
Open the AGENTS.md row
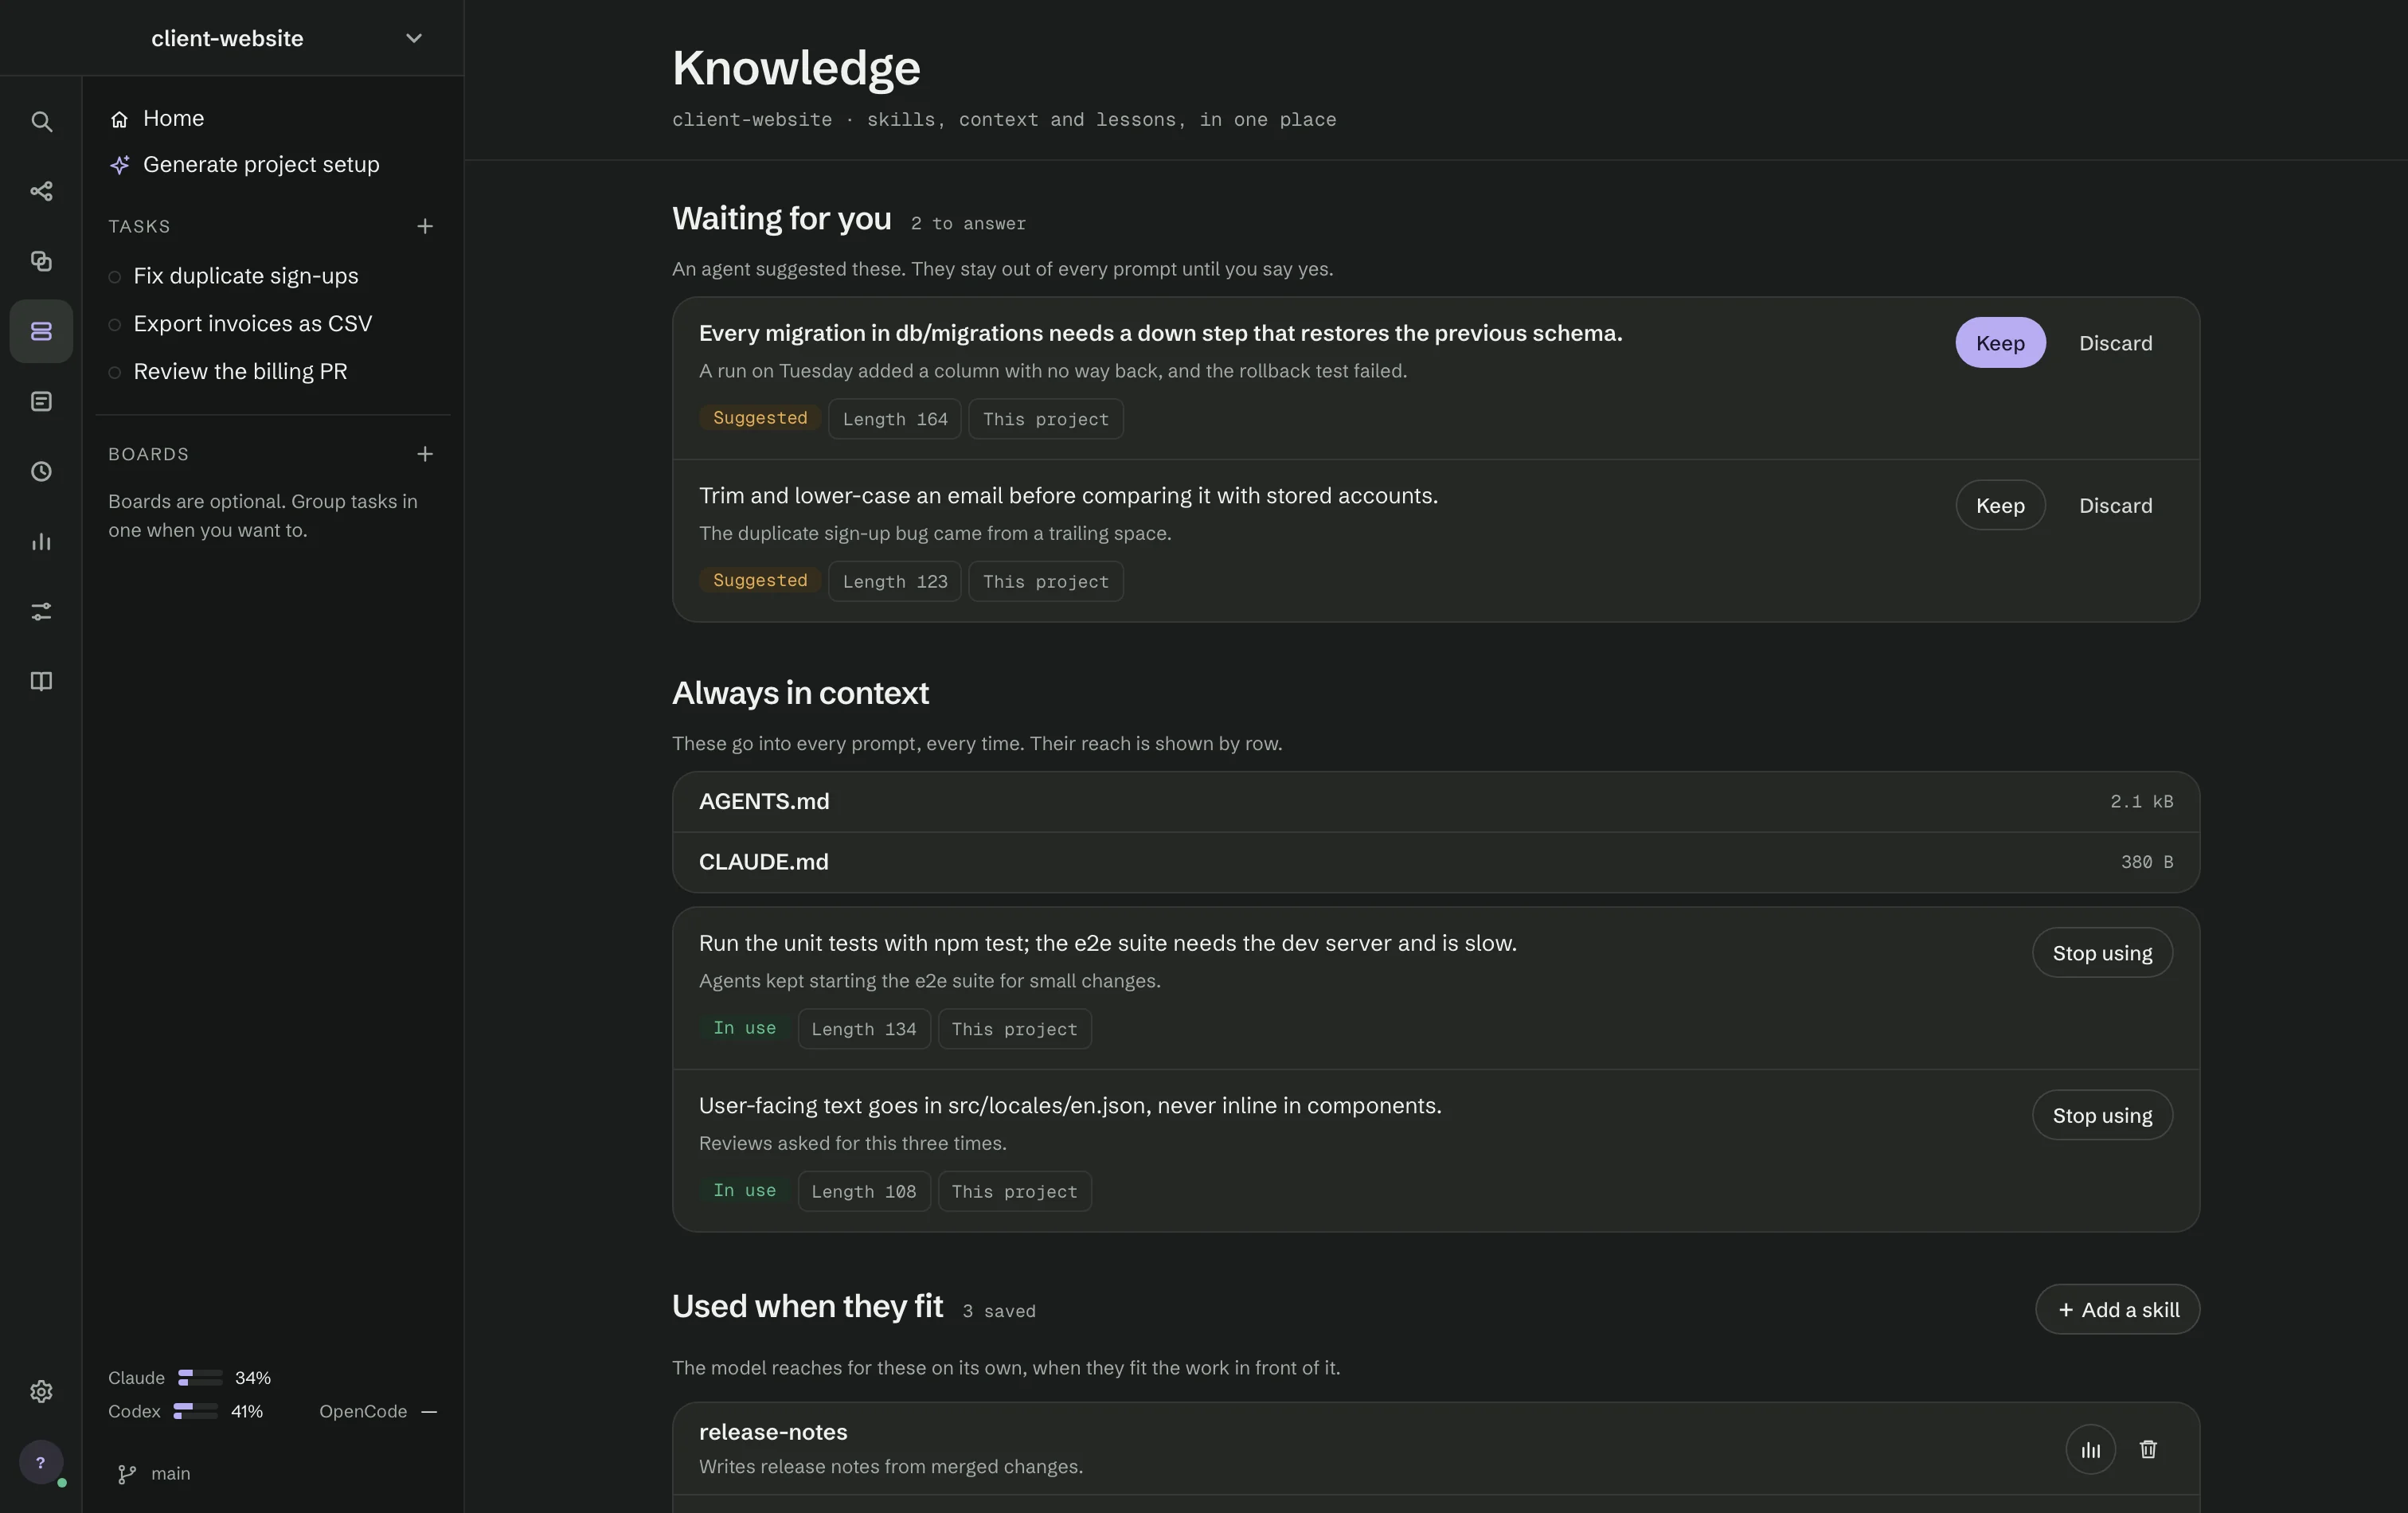tap(1435, 802)
